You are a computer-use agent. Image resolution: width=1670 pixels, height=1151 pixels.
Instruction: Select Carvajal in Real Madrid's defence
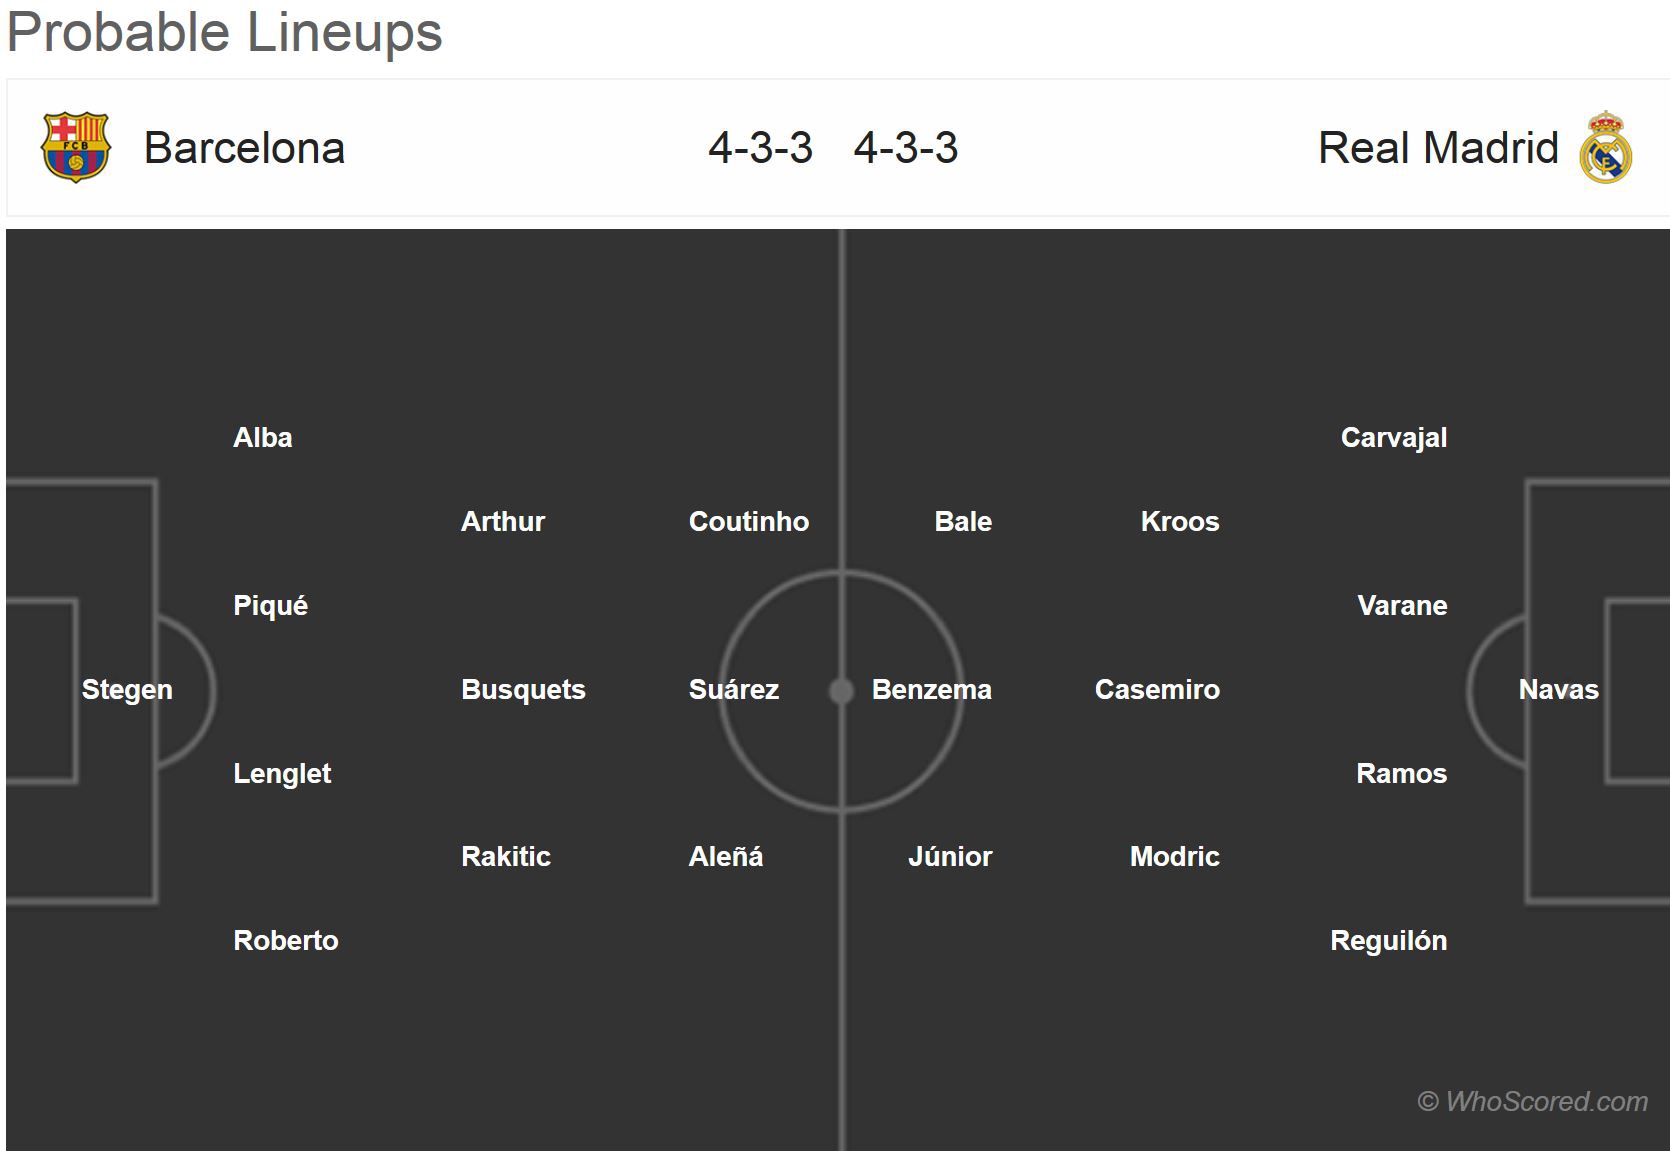coord(1393,437)
